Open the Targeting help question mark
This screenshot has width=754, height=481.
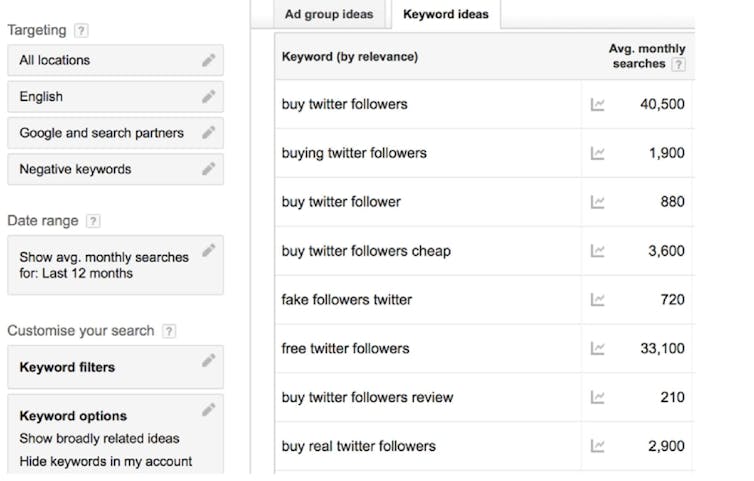tap(81, 31)
